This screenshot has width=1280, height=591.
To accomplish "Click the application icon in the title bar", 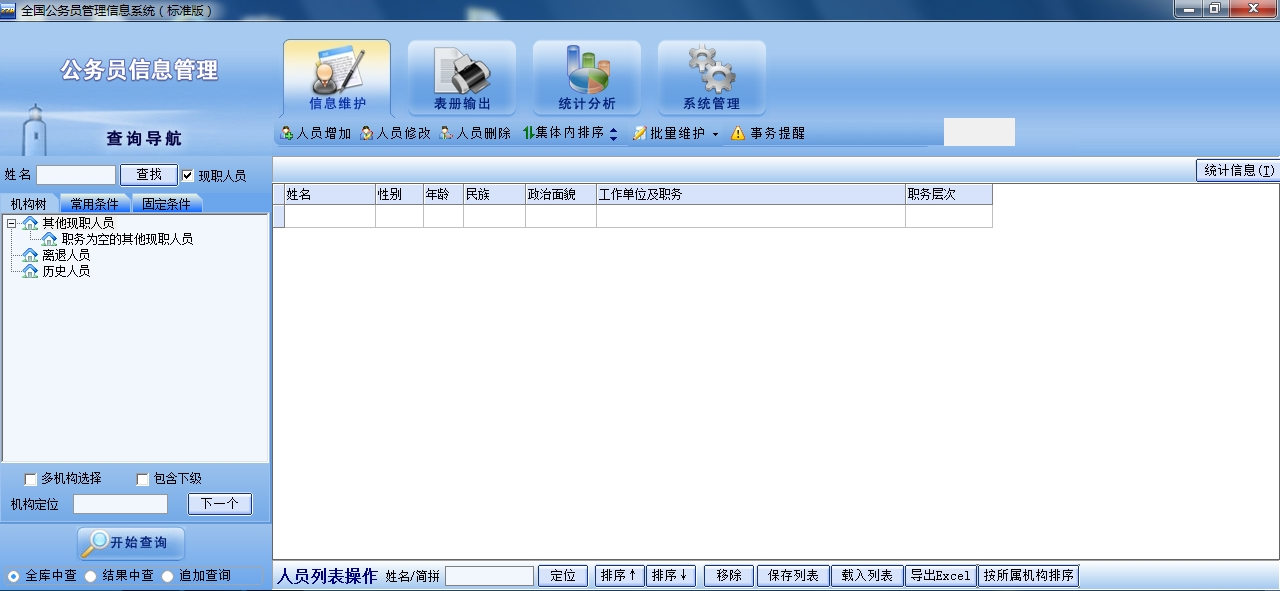I will click(x=8, y=9).
